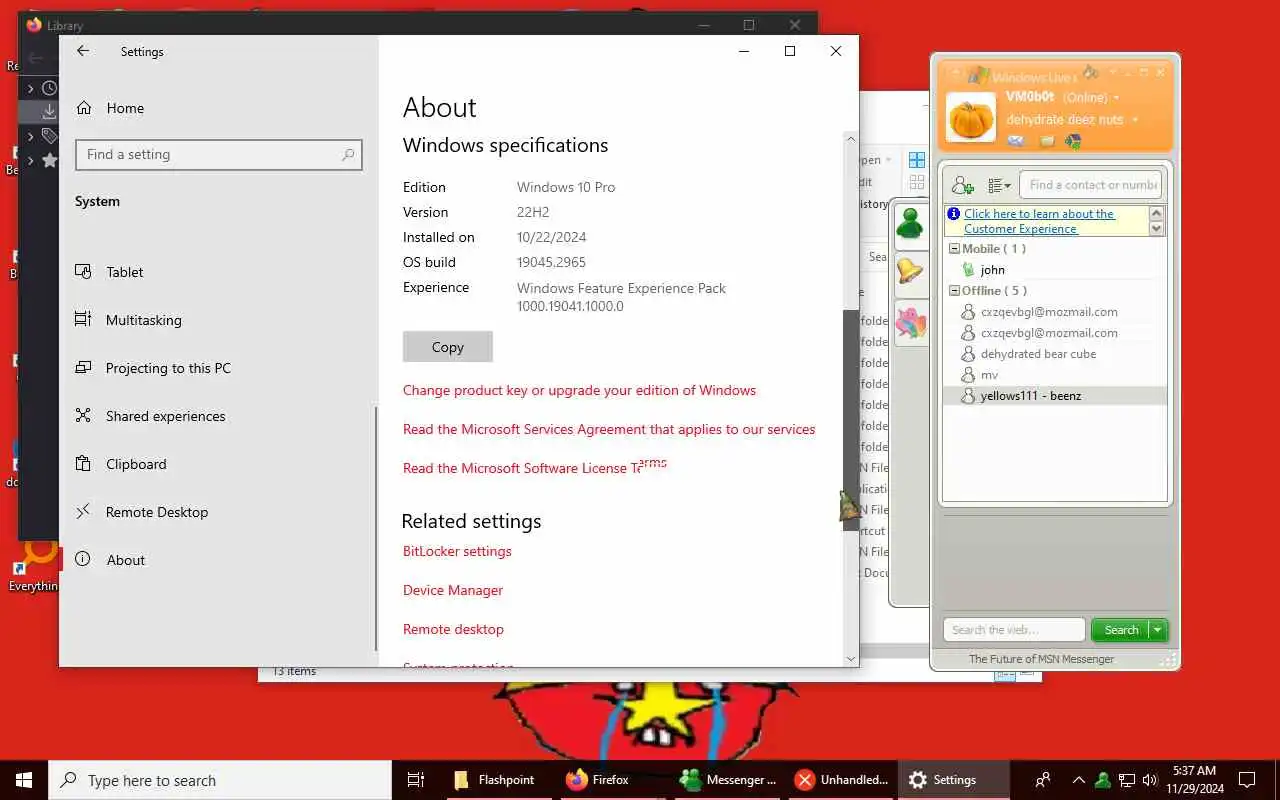Show hidden tray icons chevron

(x=1078, y=780)
